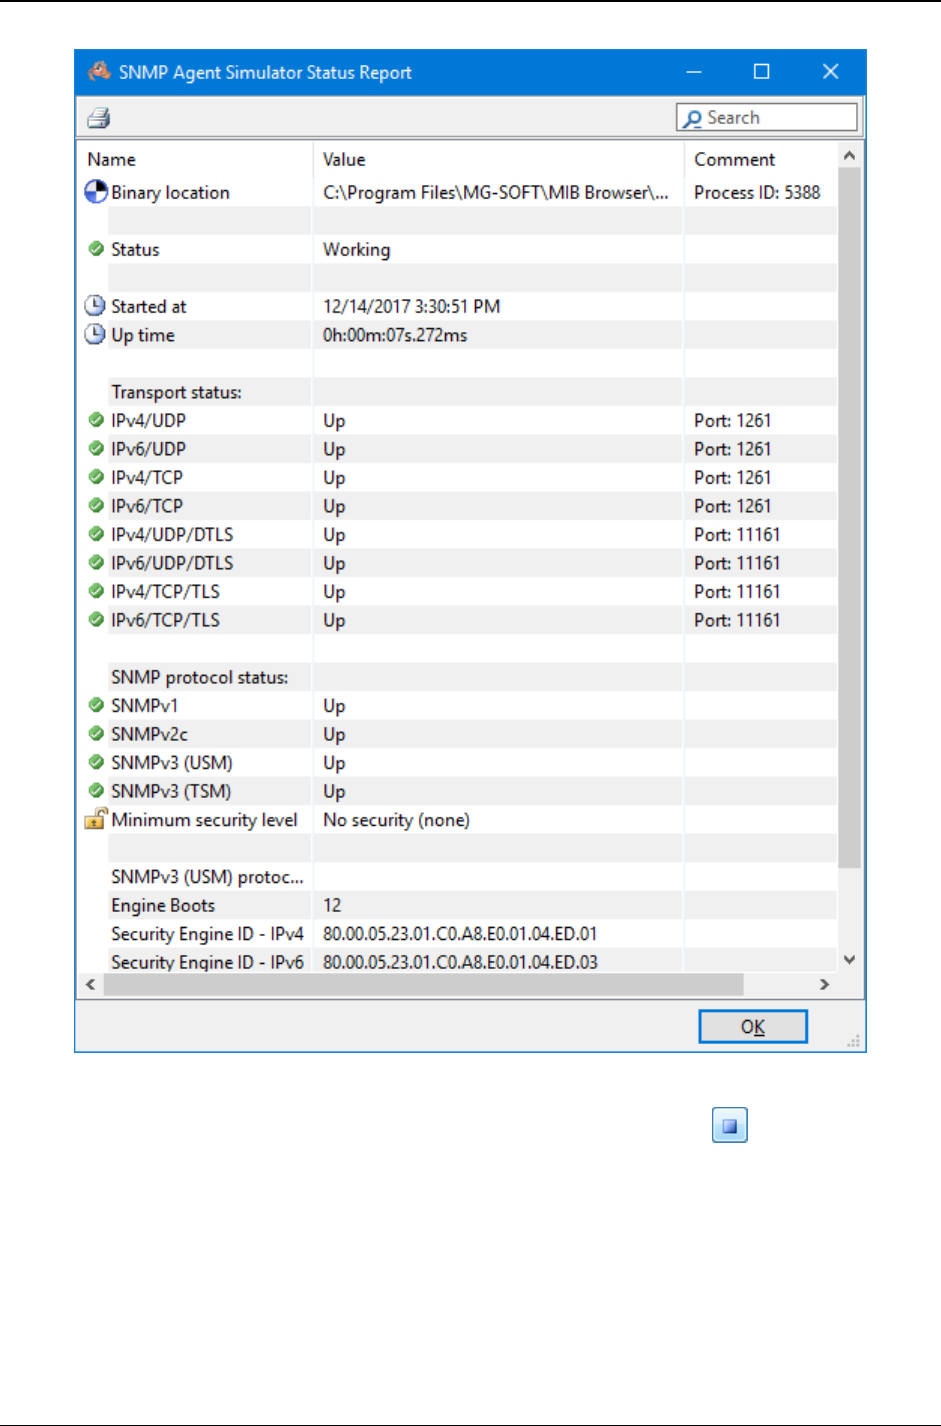Select the Engine Boots value '12'
This screenshot has width=941, height=1426.
(x=332, y=905)
